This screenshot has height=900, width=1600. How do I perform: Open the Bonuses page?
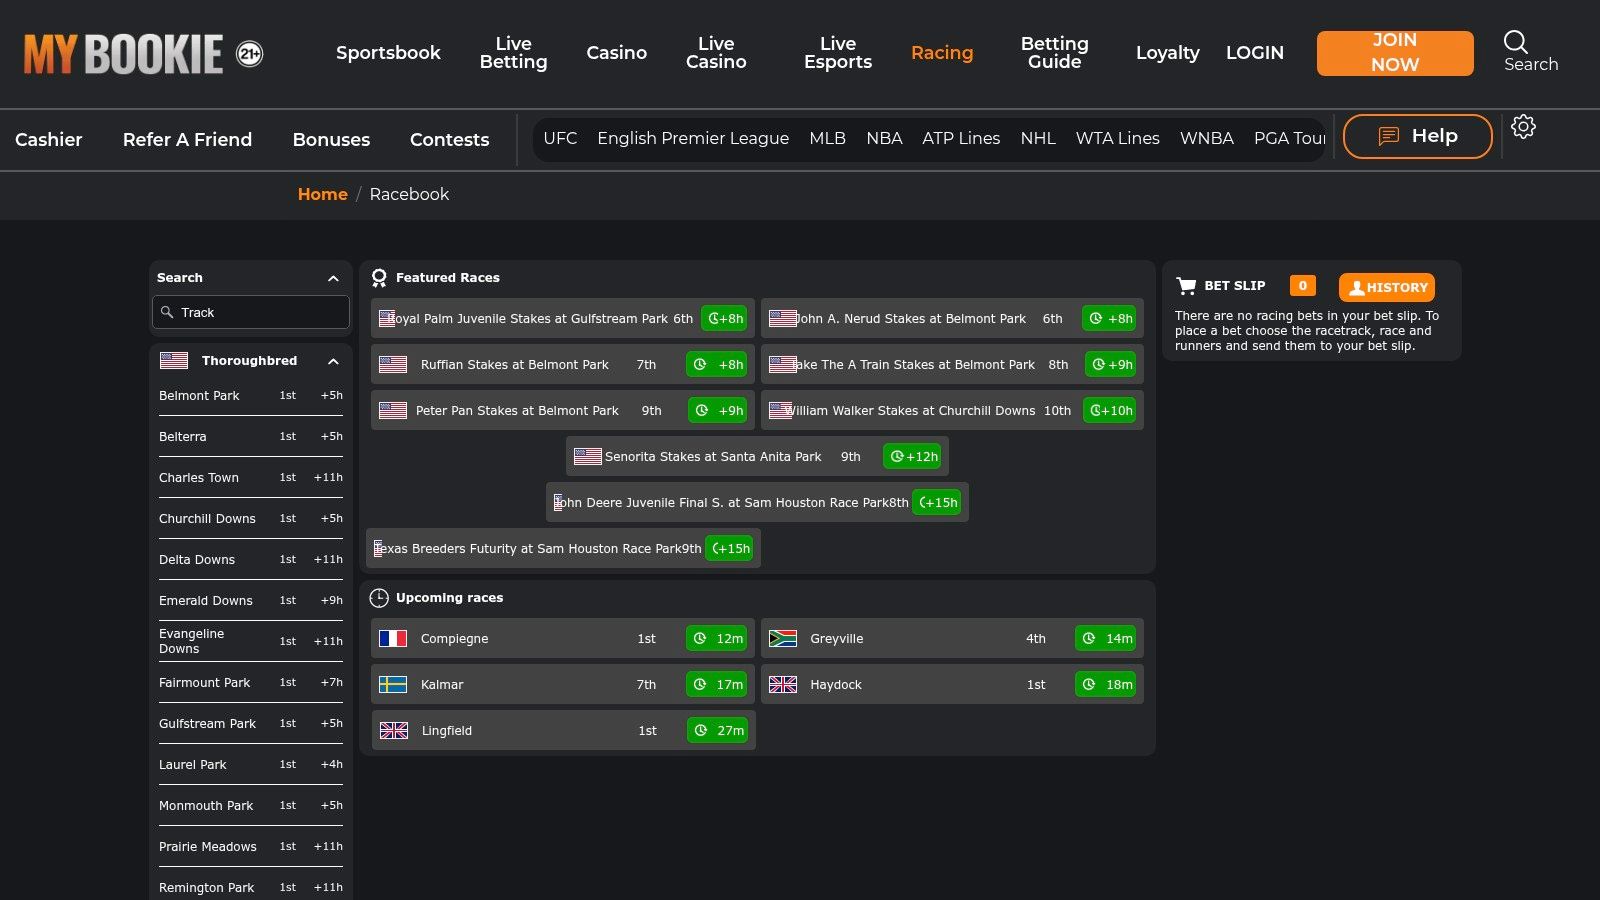coord(331,140)
